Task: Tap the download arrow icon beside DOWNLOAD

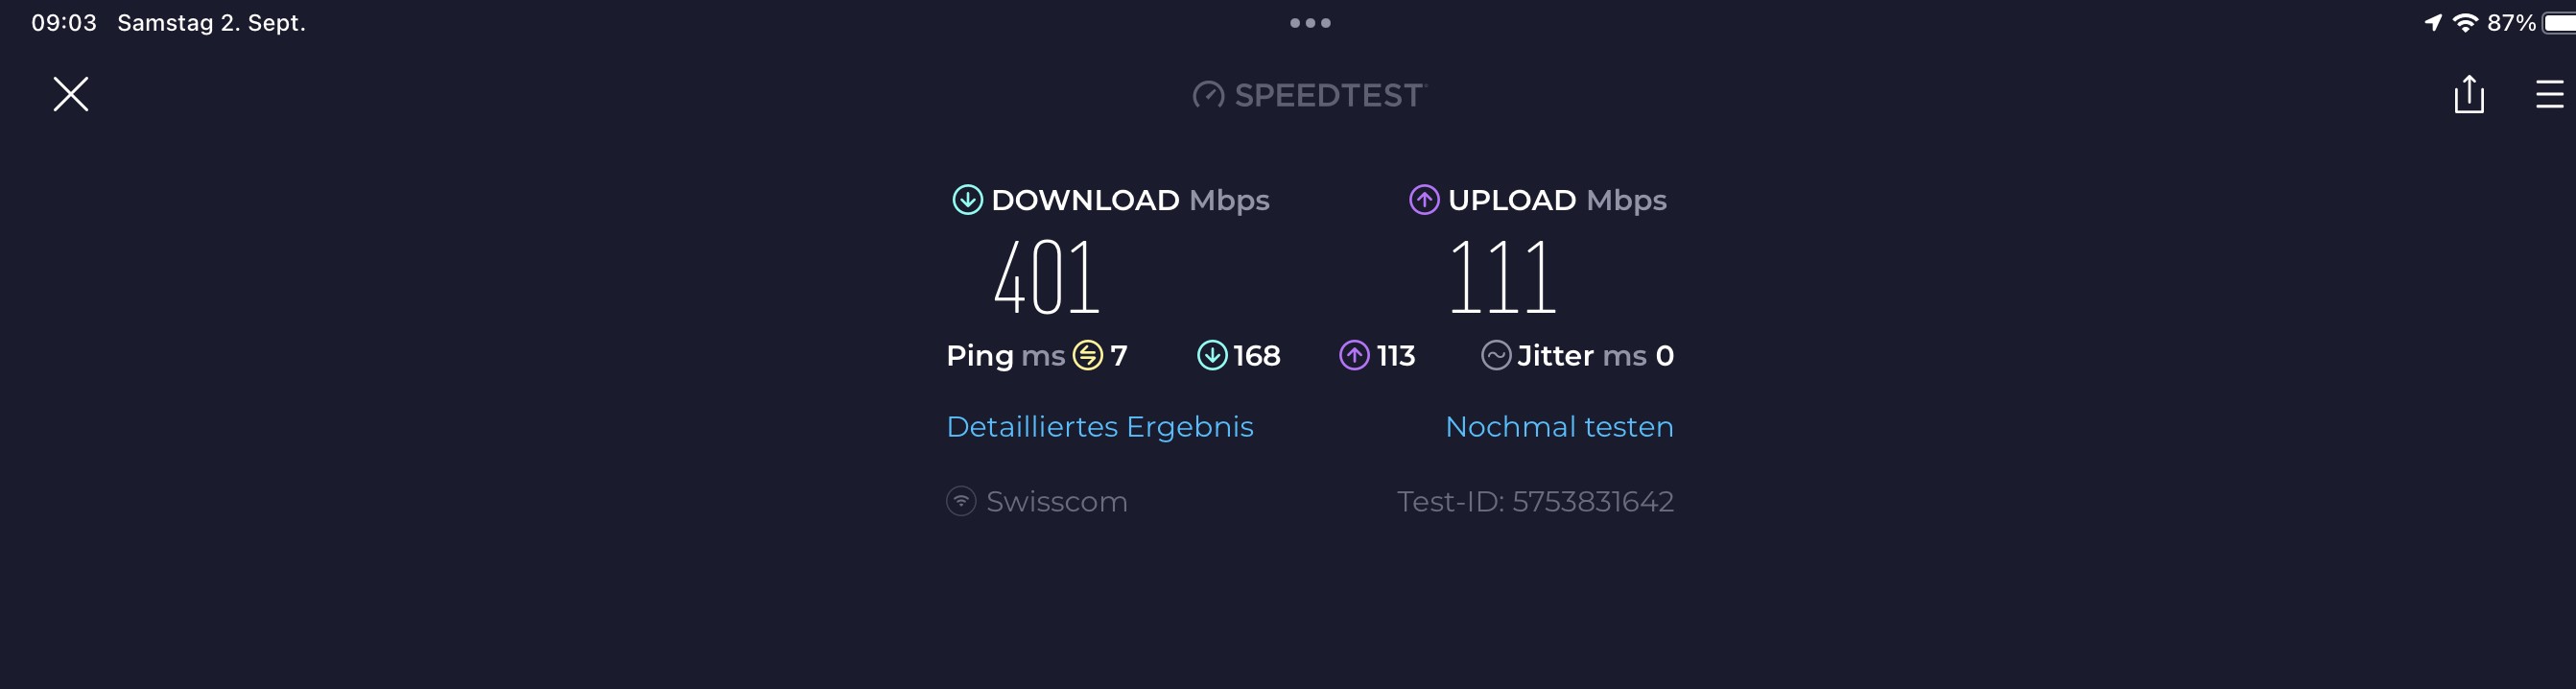Action: pos(967,200)
